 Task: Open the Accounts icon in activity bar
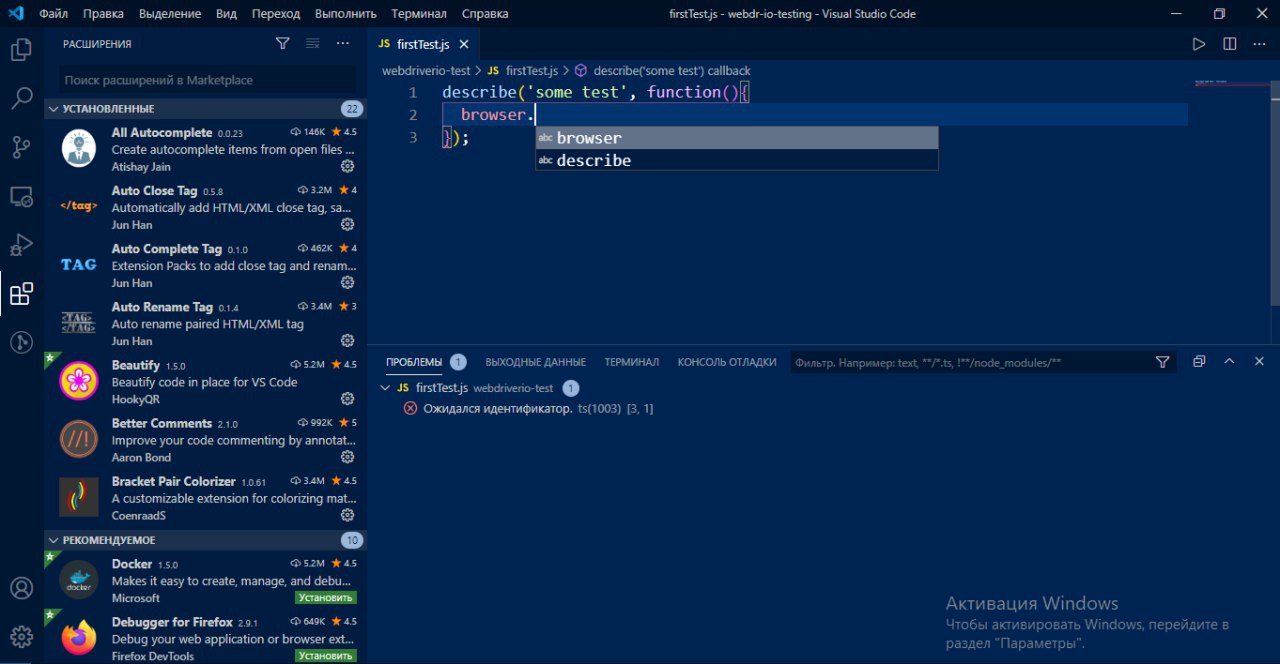[x=21, y=588]
